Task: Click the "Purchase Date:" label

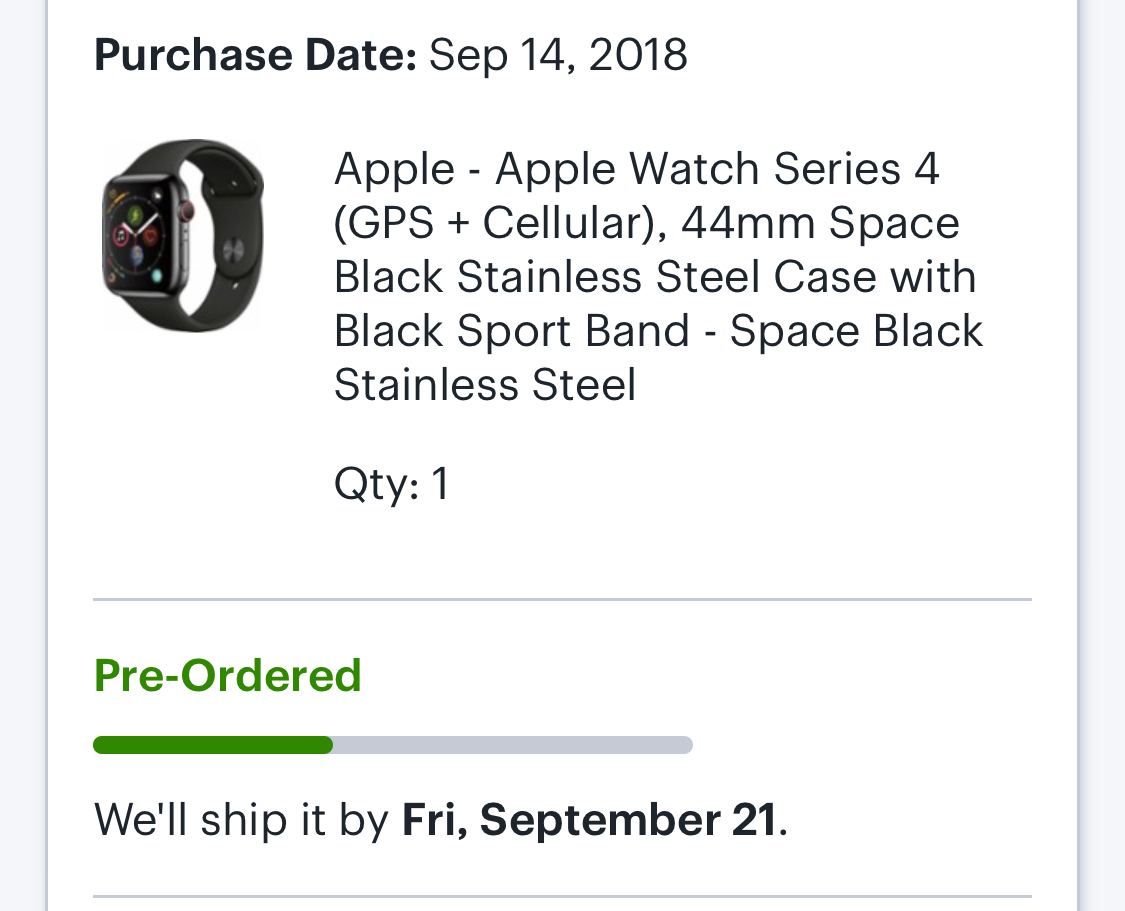Action: 255,54
